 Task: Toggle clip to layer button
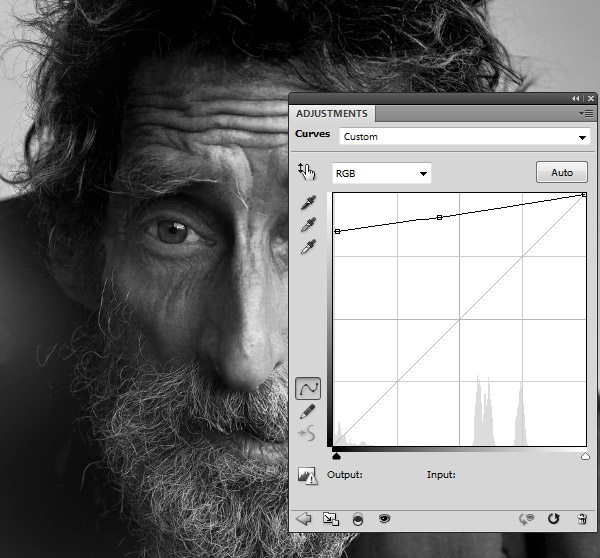[358, 519]
